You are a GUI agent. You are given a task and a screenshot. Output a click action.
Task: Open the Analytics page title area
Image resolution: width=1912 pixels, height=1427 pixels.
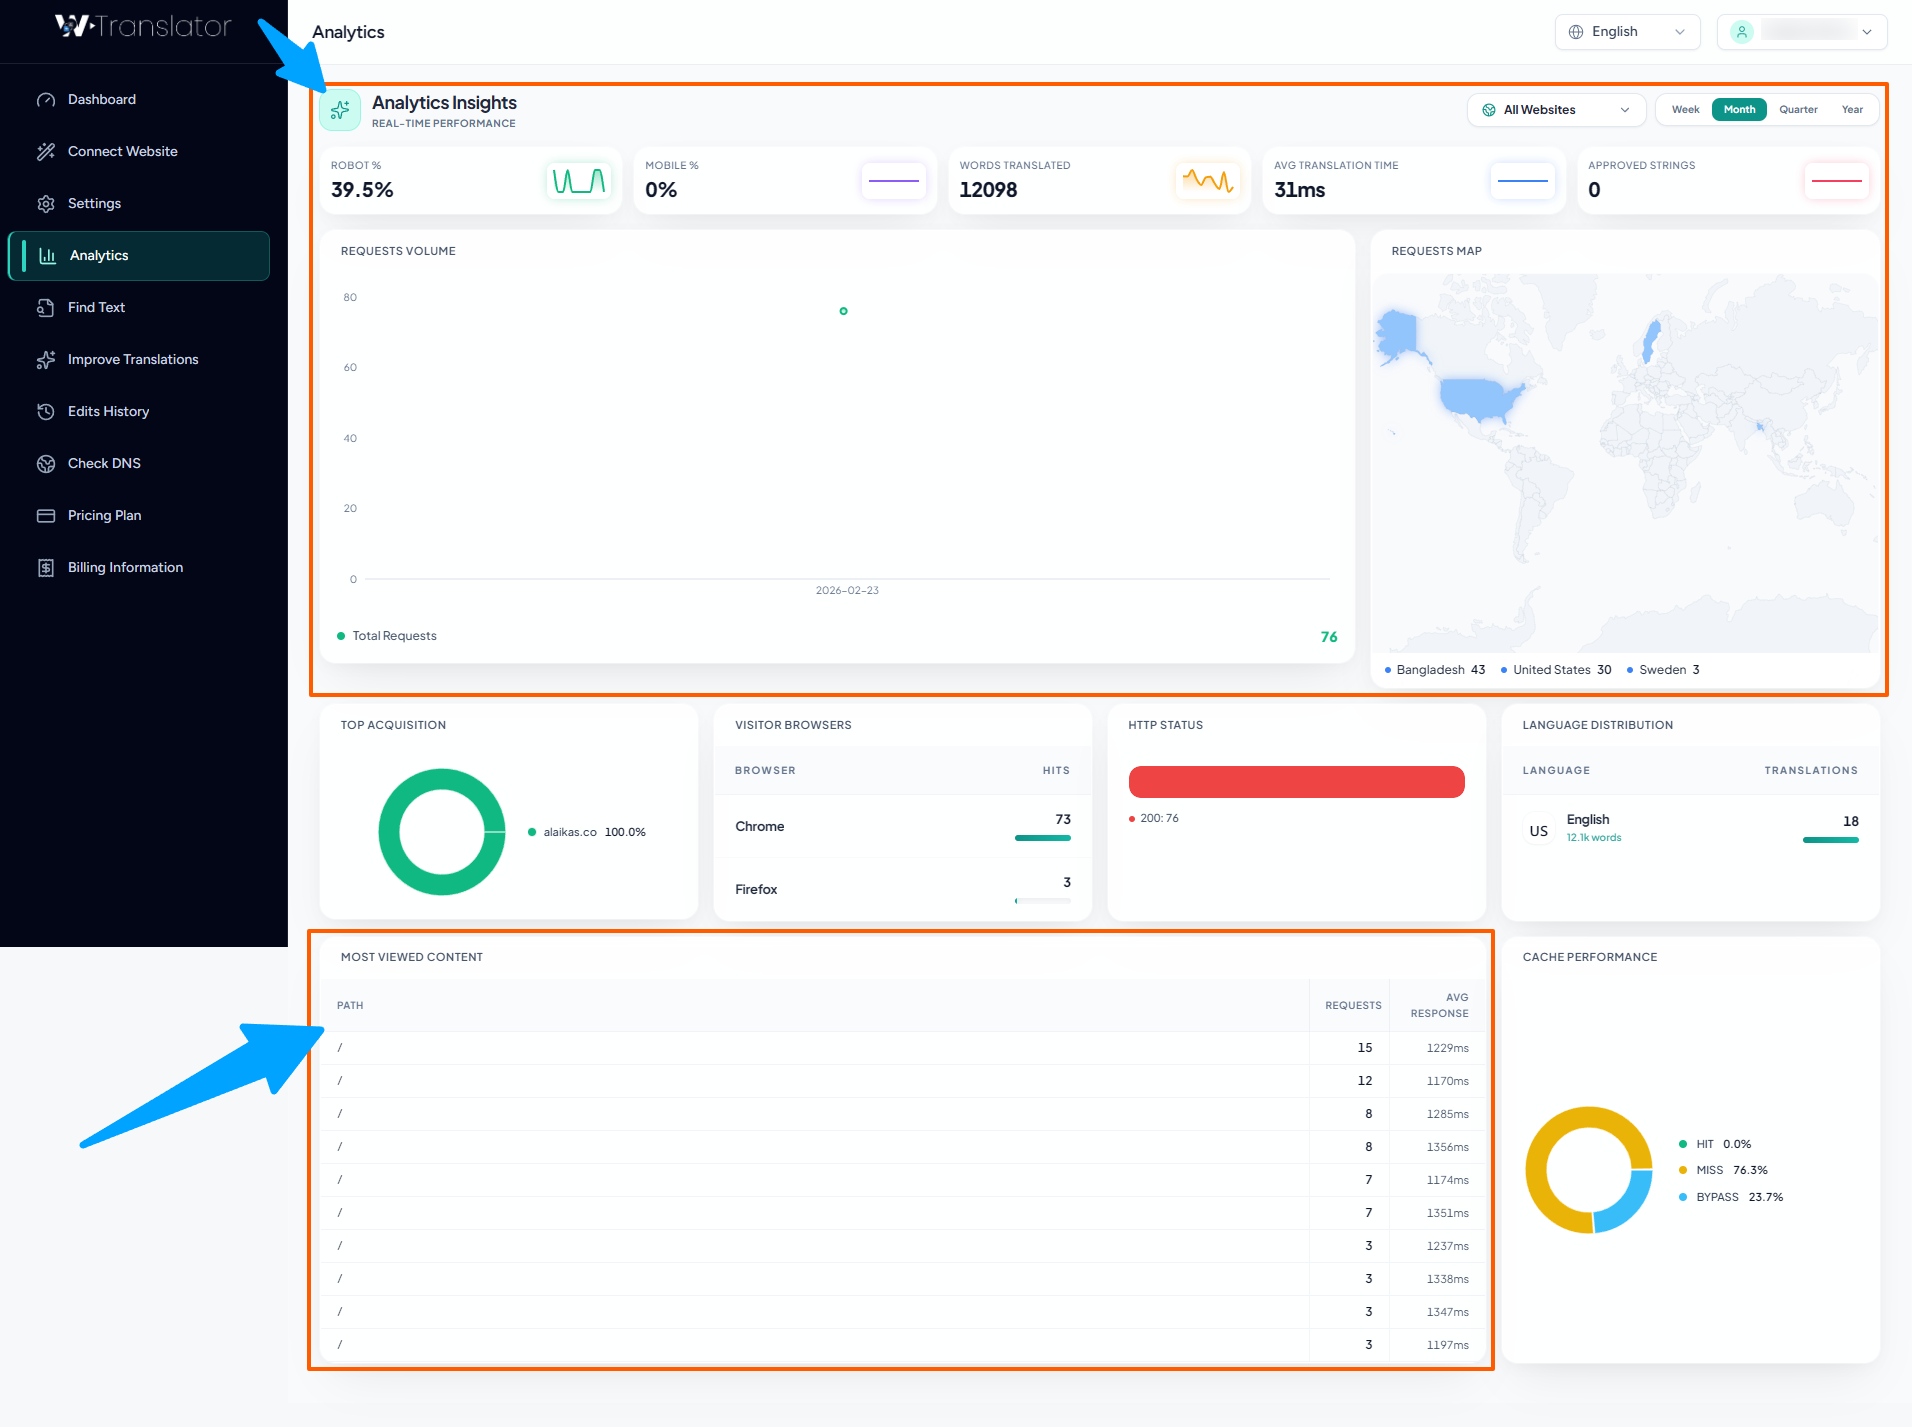pos(347,31)
